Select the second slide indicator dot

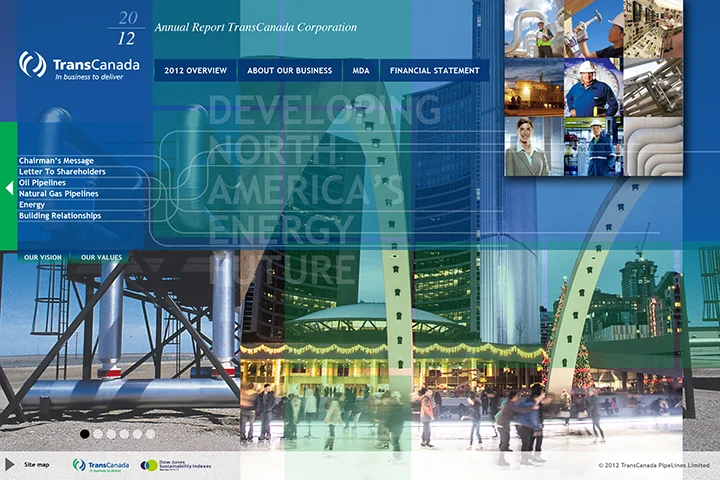click(x=98, y=434)
